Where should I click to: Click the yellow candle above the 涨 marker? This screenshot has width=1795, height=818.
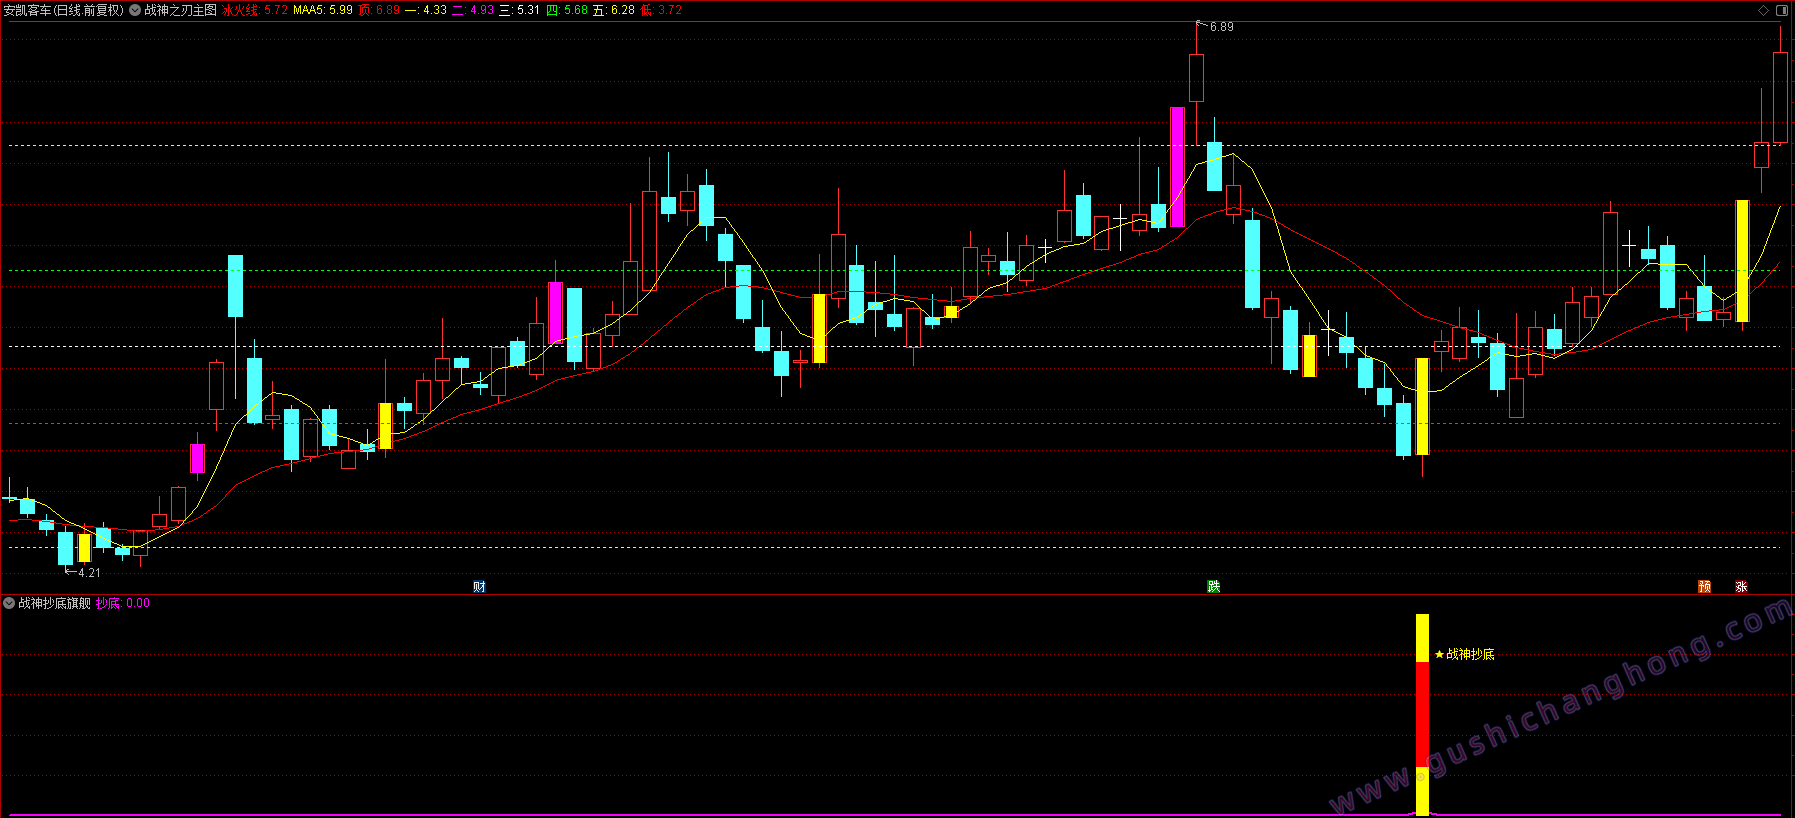1742,261
